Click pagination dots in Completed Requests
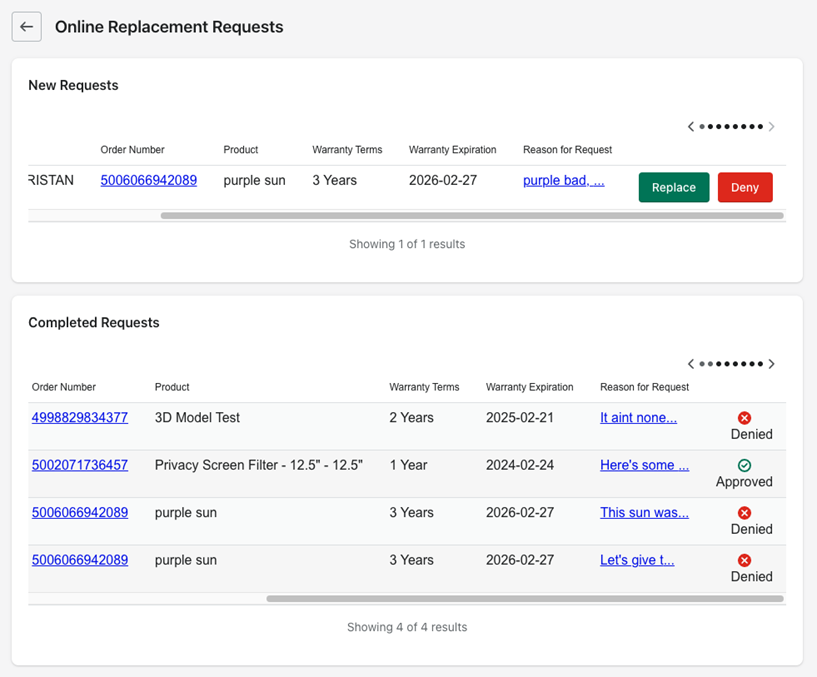The width and height of the screenshot is (817, 677). point(731,364)
